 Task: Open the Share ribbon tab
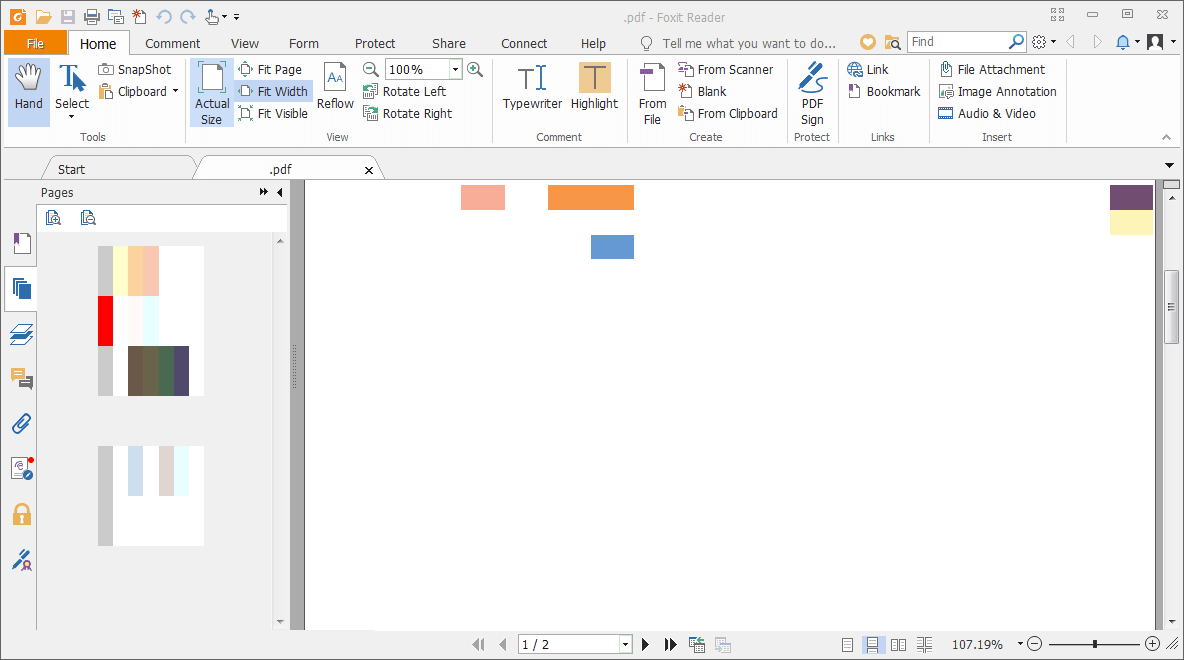449,43
